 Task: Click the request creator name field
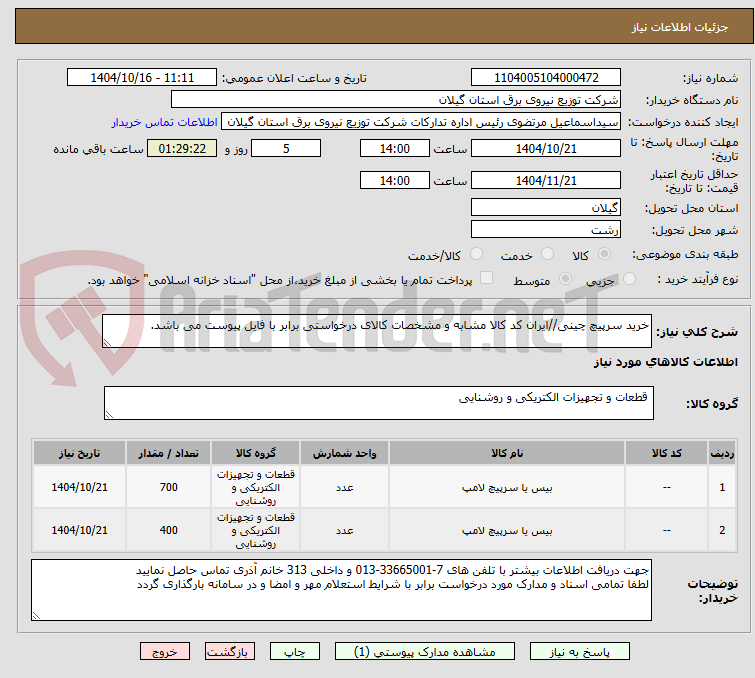[421, 122]
